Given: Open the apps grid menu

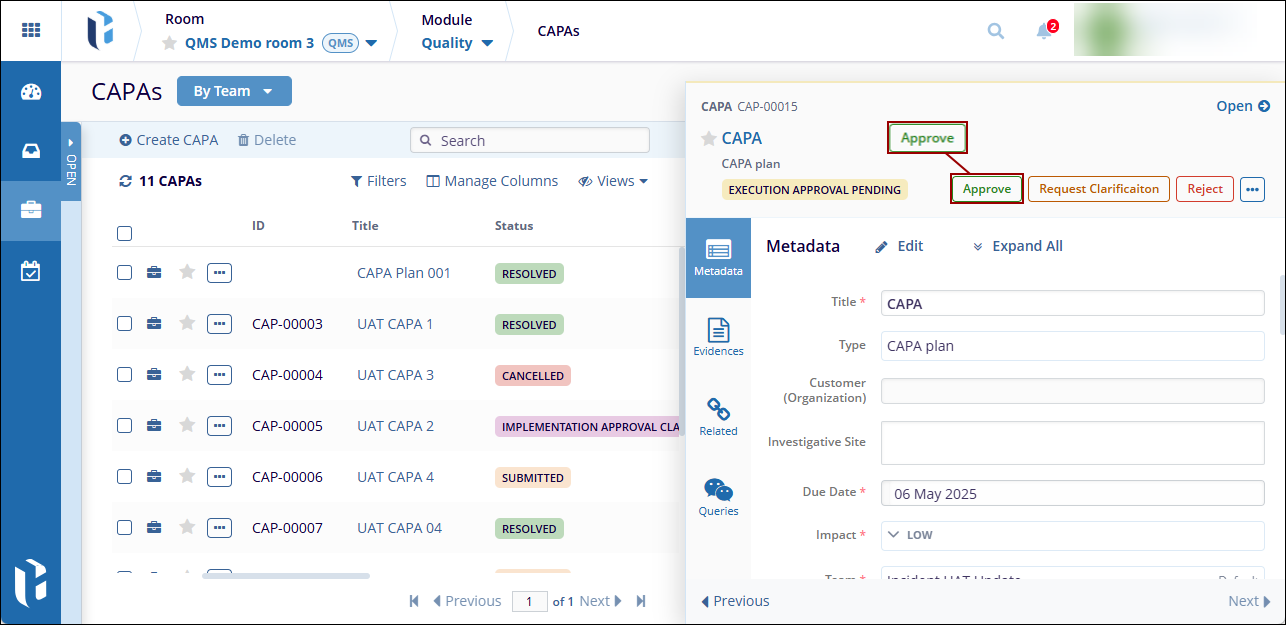Looking at the screenshot, I should click(x=31, y=30).
